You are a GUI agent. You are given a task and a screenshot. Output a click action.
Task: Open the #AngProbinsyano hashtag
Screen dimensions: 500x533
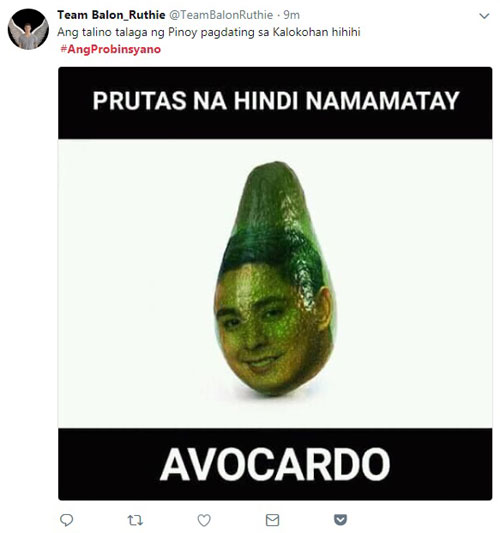(x=110, y=49)
